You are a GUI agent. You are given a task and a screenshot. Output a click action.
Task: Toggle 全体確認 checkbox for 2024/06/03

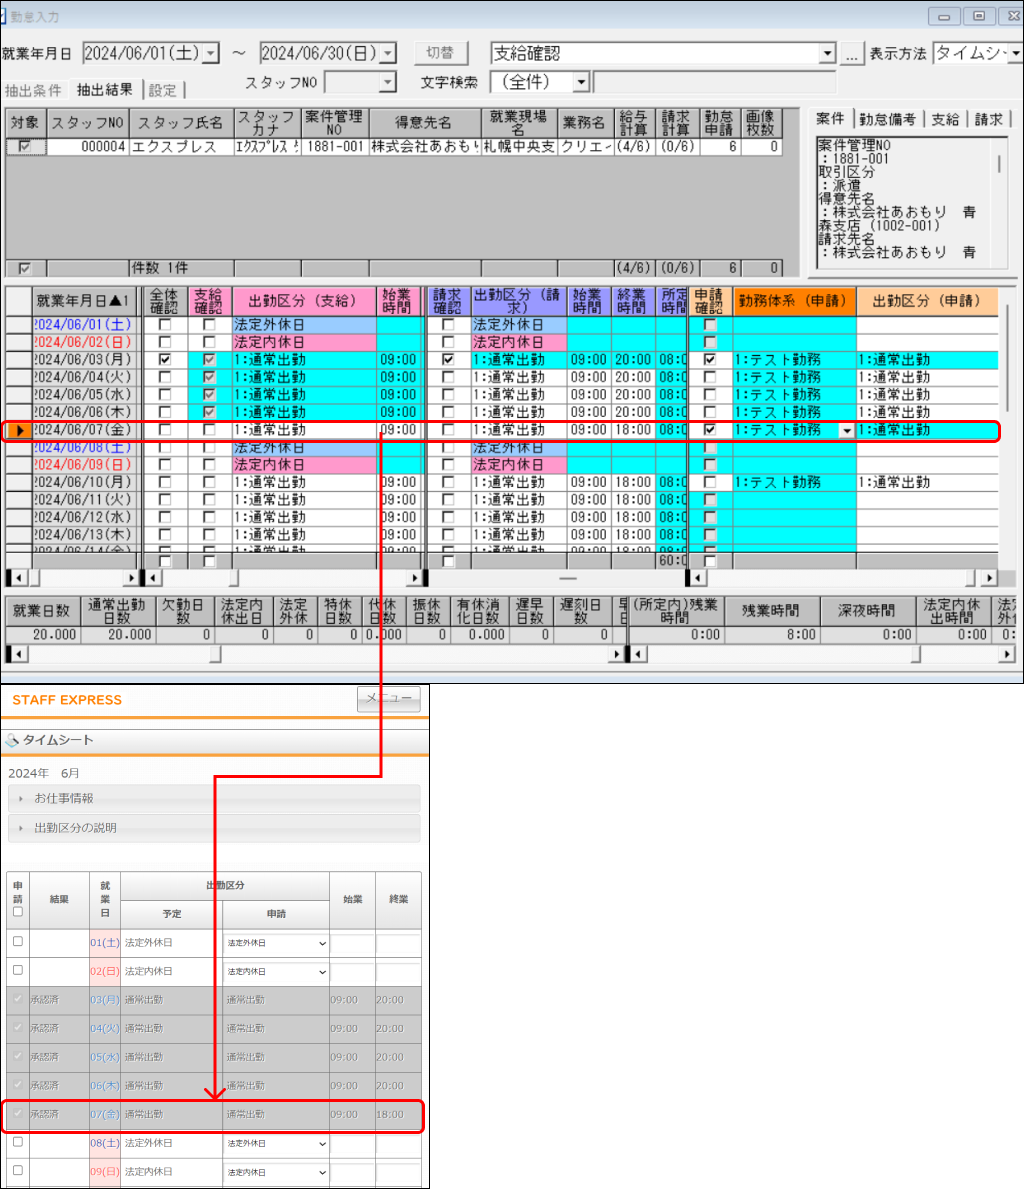pos(165,359)
